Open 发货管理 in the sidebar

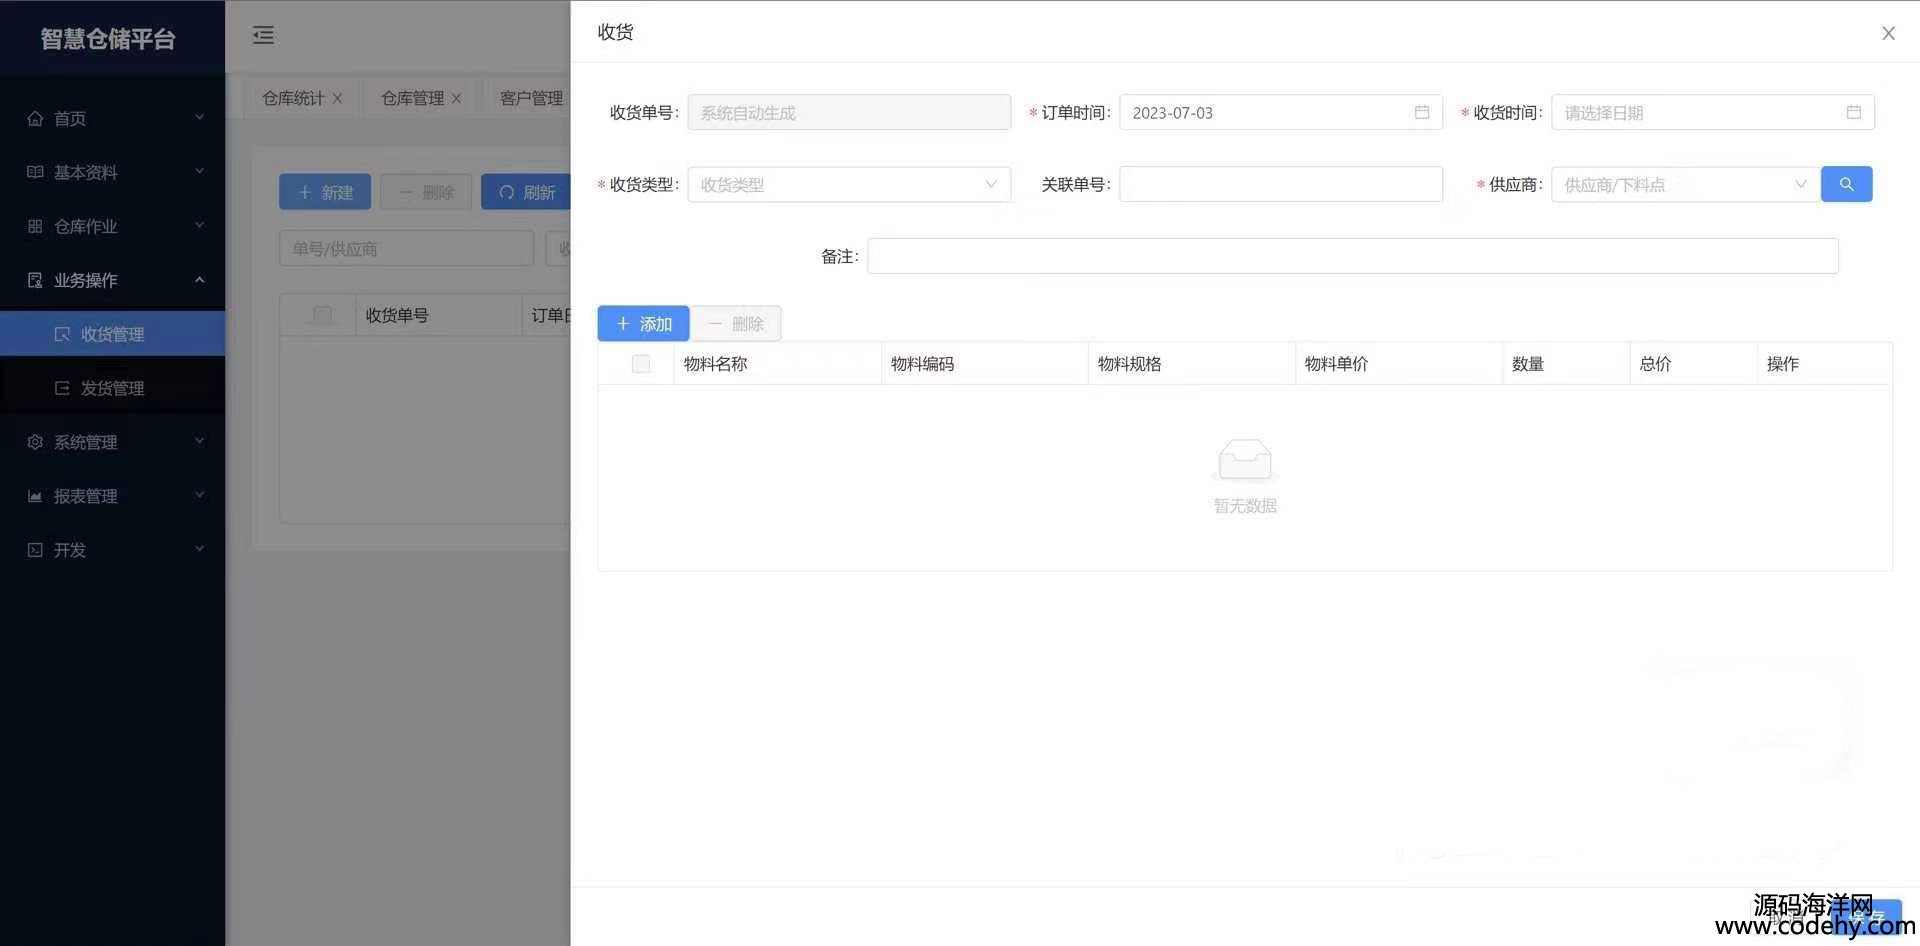[112, 388]
